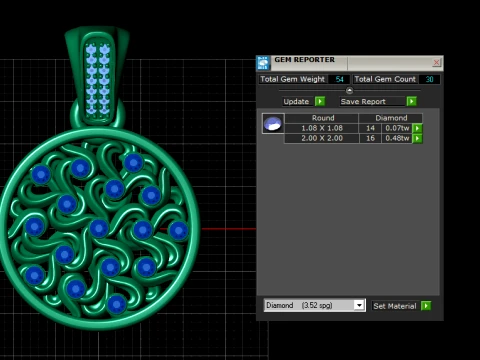Select the pendant bail with light-blue stones

(x=97, y=78)
